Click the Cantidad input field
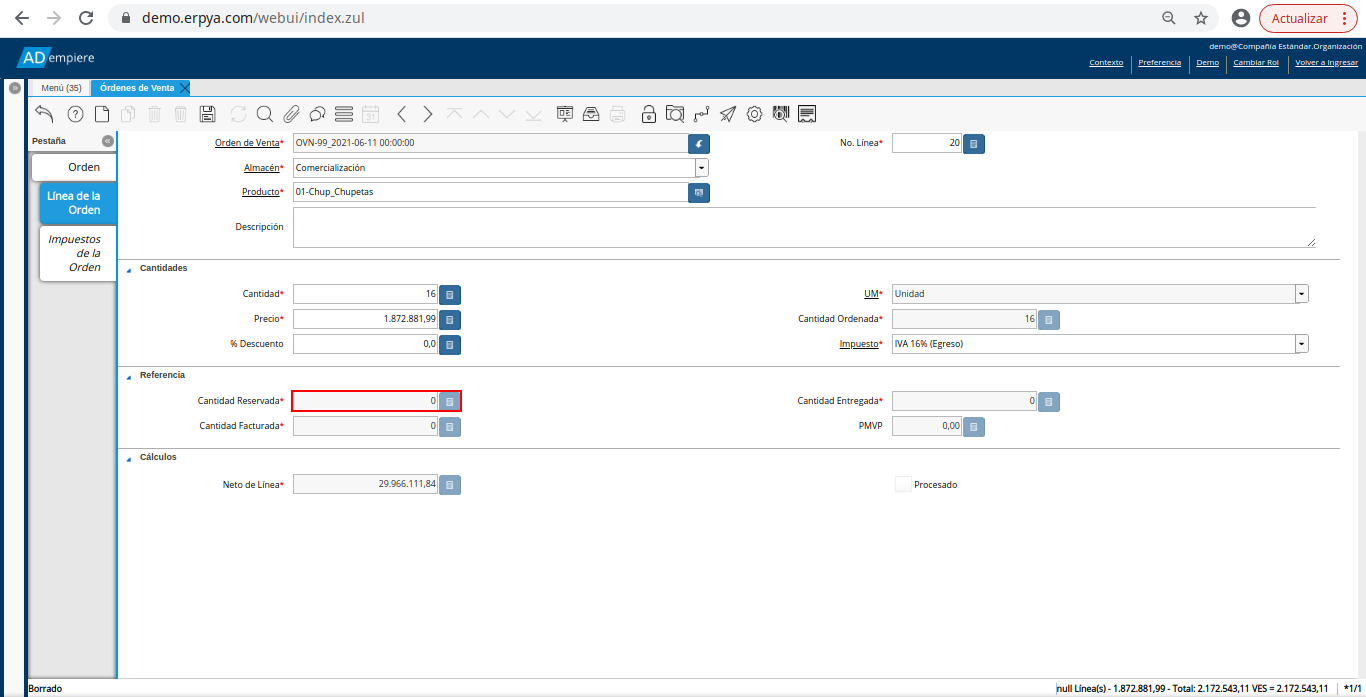Image resolution: width=1366 pixels, height=697 pixels. tap(366, 294)
